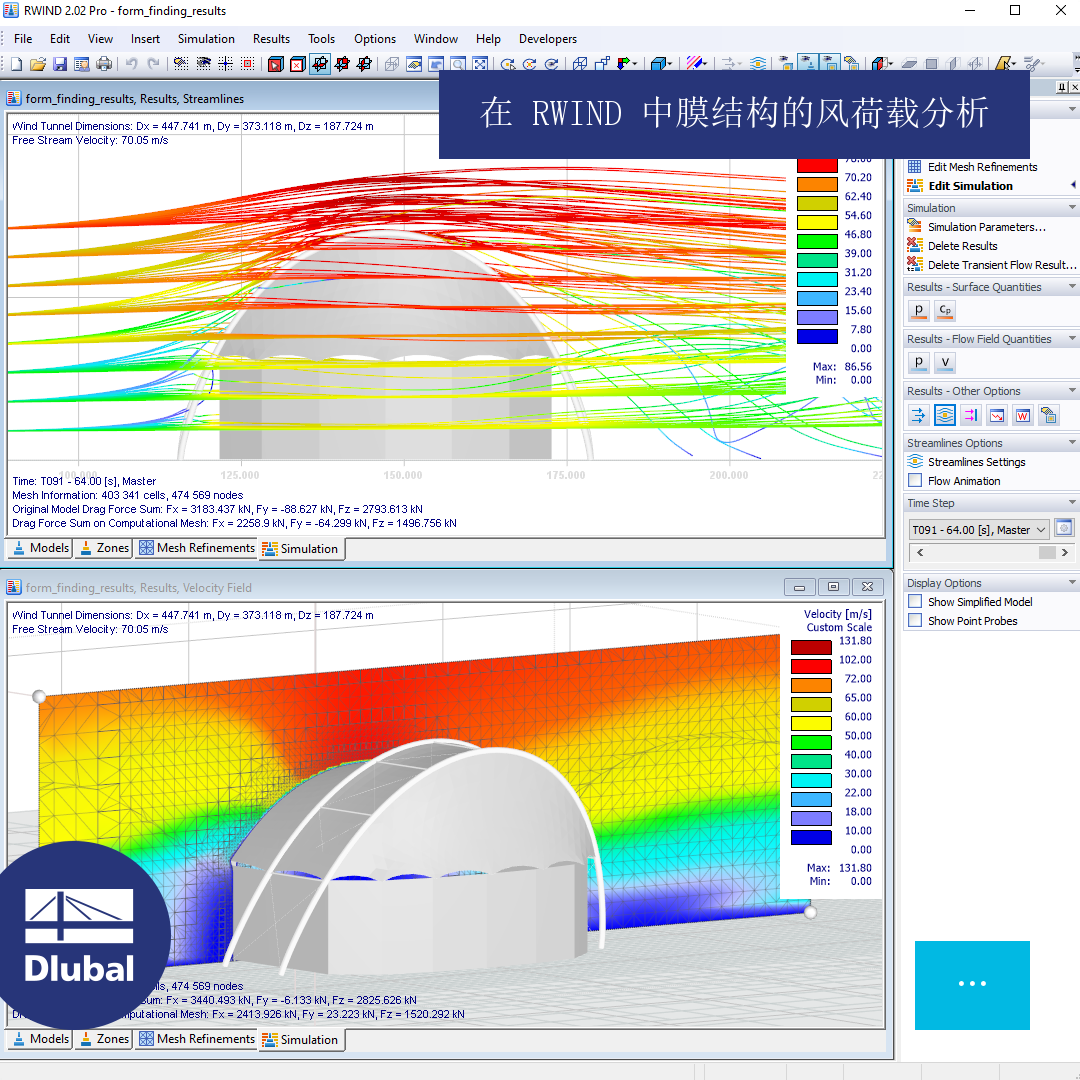1080x1080 pixels.
Task: Save the model with the floppy icon
Action: (x=60, y=64)
